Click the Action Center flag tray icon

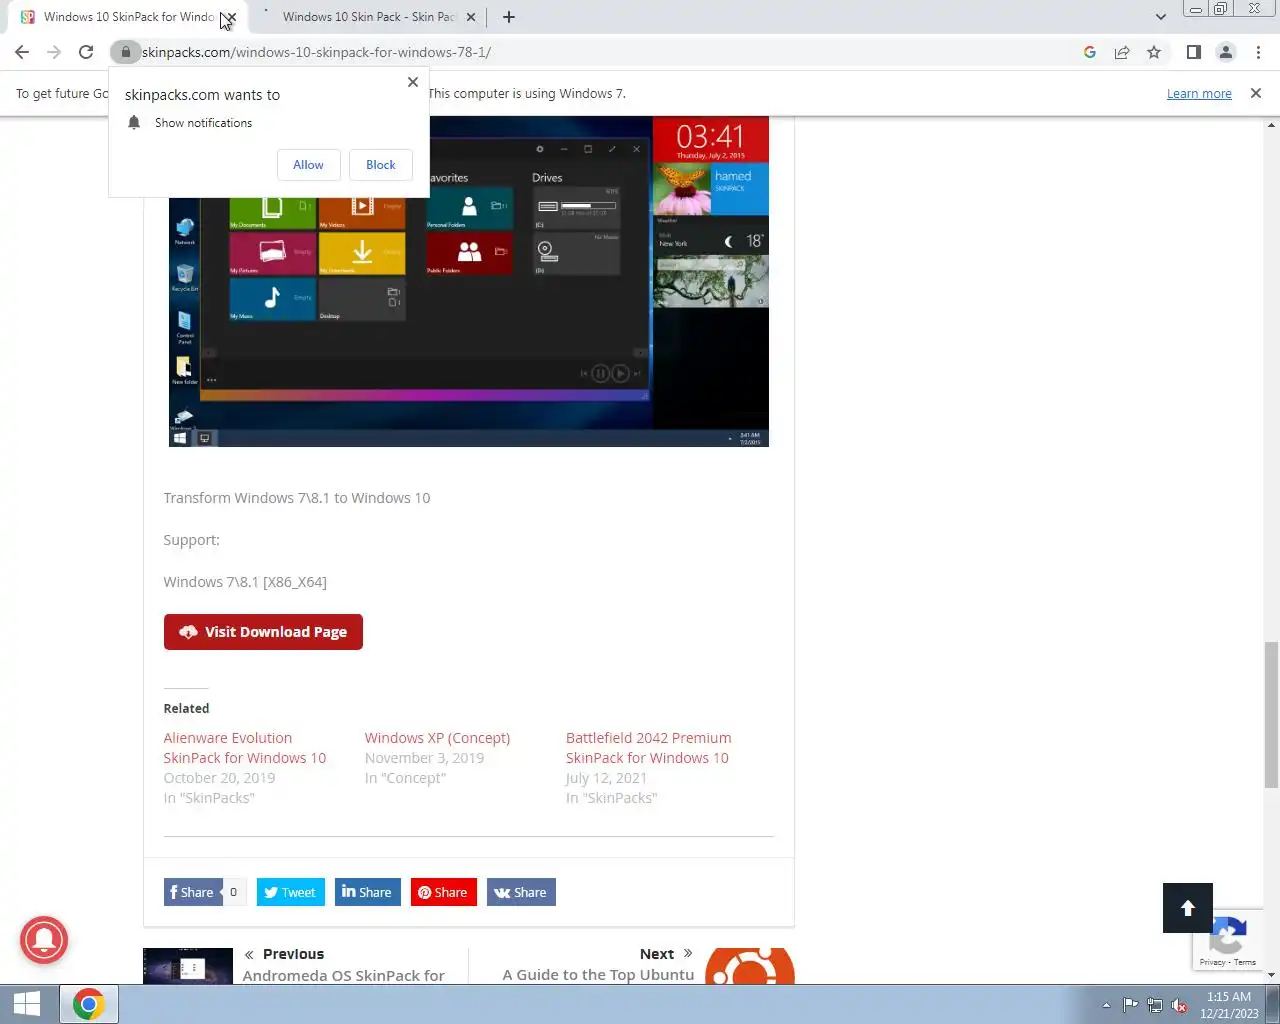[1130, 1005]
